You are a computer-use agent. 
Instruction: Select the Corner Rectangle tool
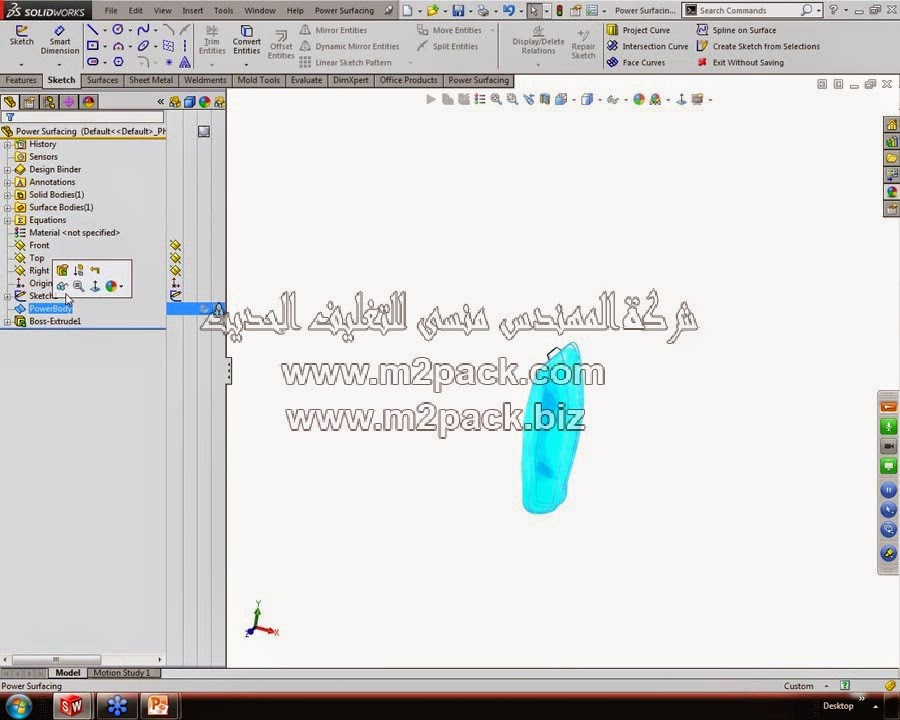pyautogui.click(x=92, y=46)
